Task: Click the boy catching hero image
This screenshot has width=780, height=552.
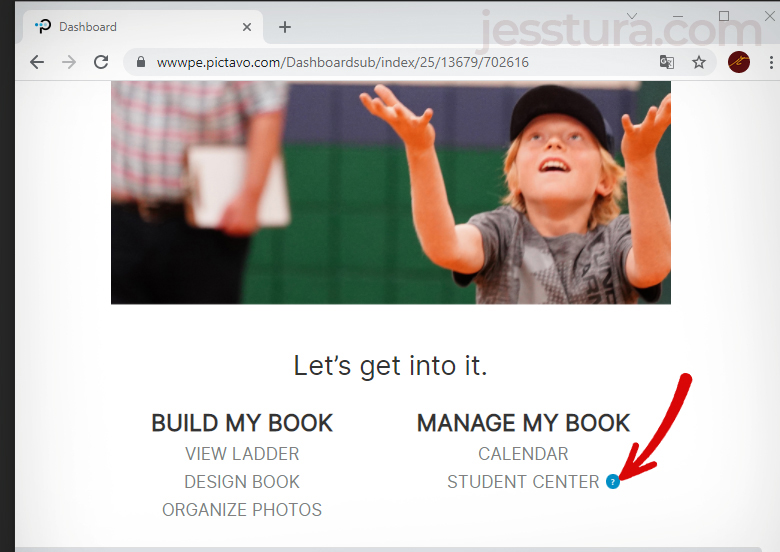Action: pyautogui.click(x=390, y=192)
